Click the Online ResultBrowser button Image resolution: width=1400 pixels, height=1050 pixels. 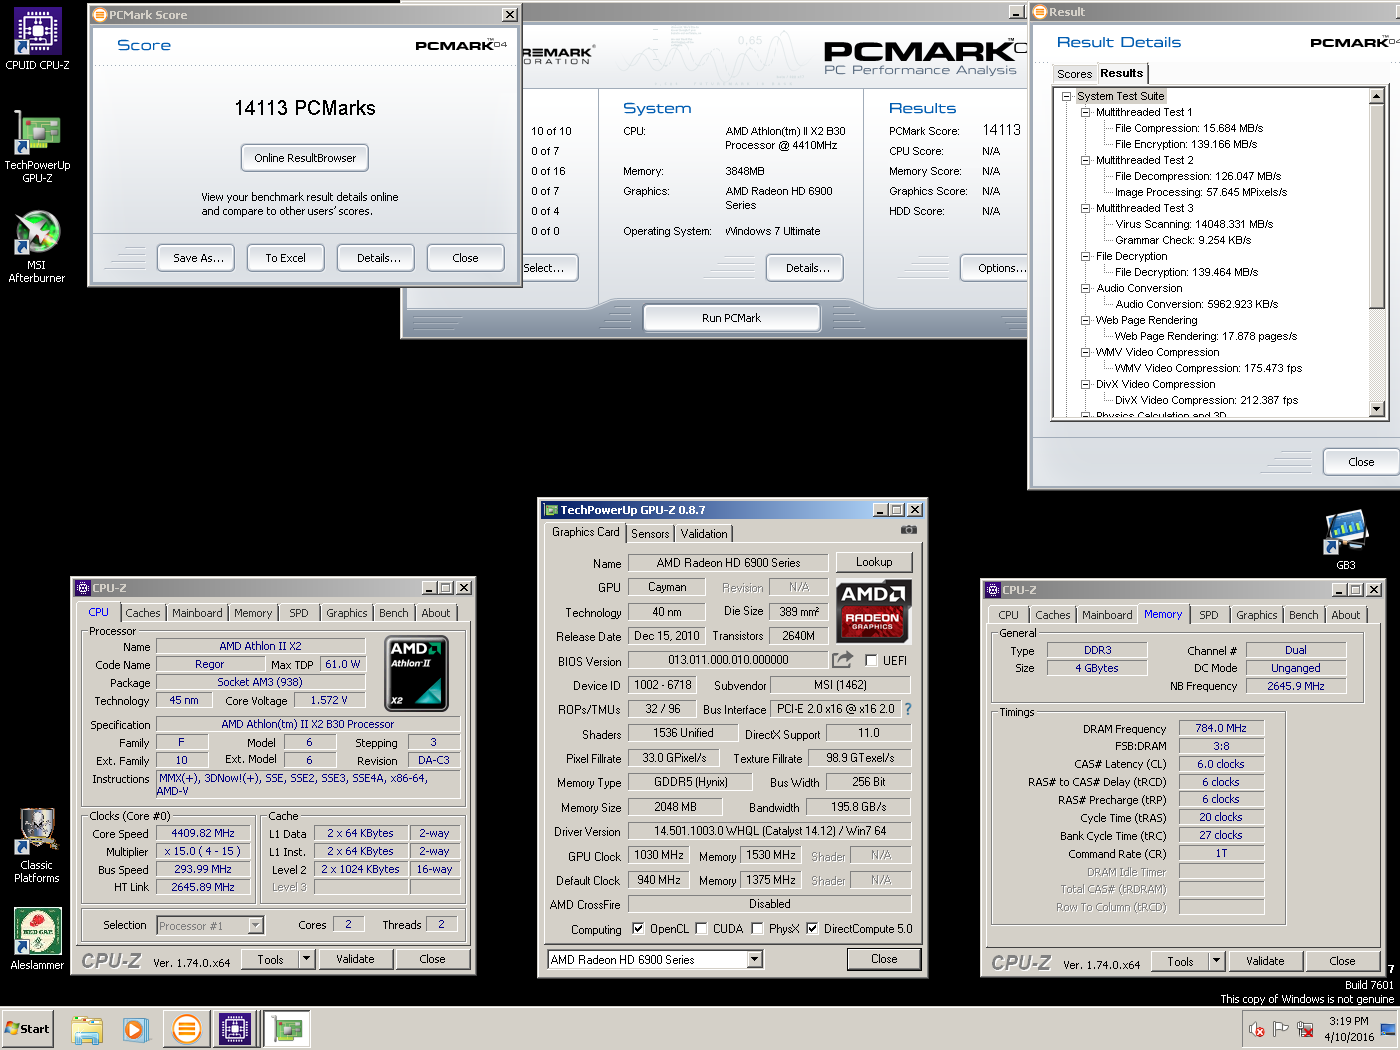pos(305,158)
